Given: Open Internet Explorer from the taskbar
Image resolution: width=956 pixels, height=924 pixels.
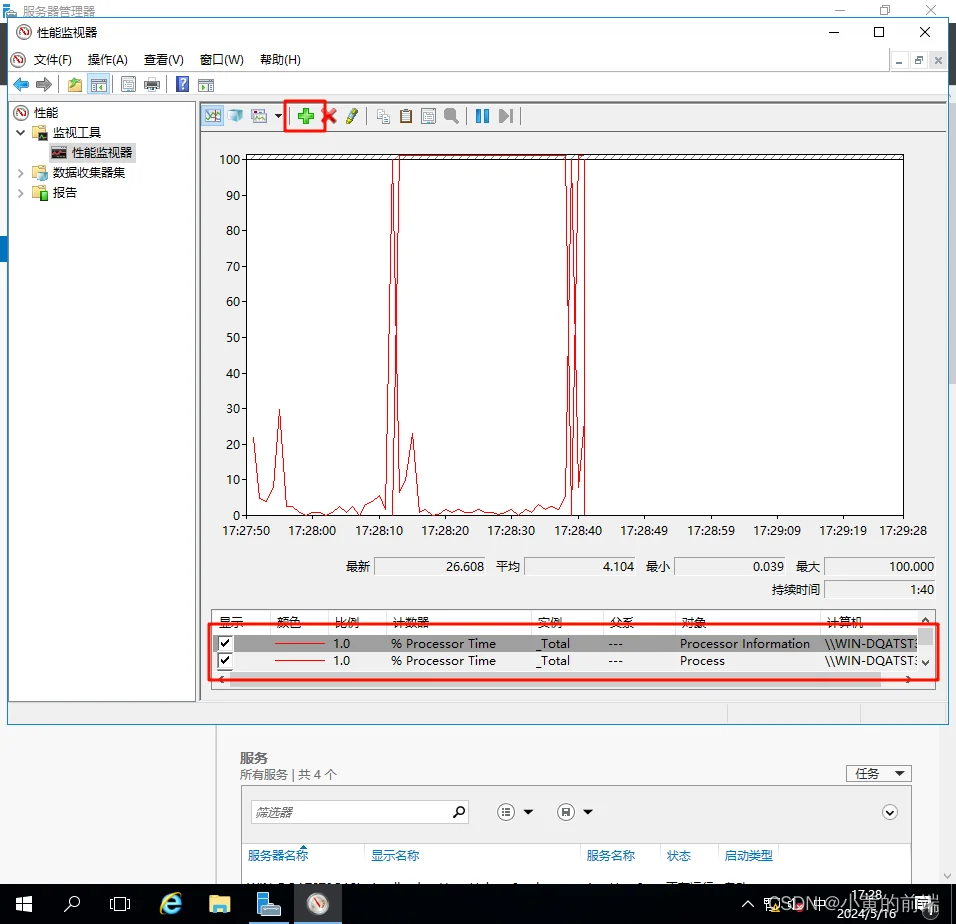Looking at the screenshot, I should (171, 904).
